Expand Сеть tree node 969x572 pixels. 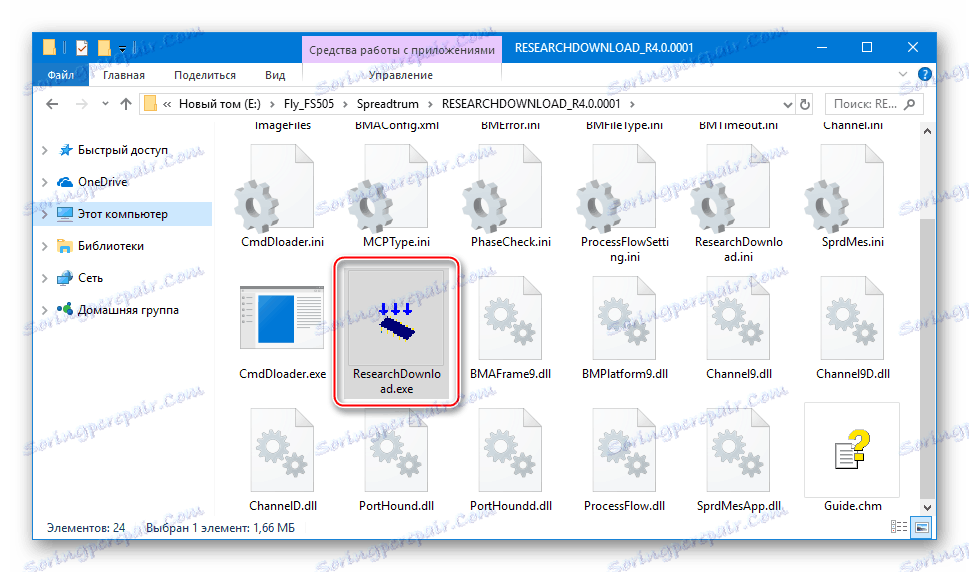tap(44, 279)
